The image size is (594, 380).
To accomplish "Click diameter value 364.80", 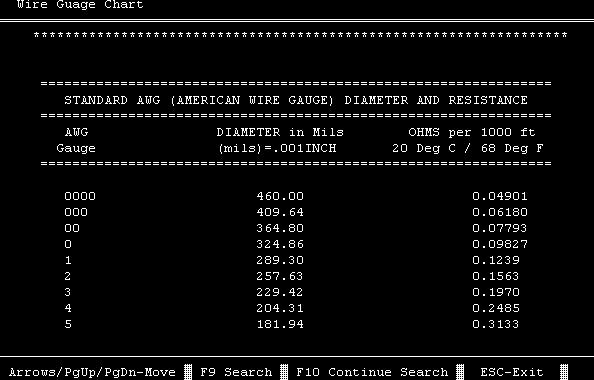I will (x=280, y=228).
